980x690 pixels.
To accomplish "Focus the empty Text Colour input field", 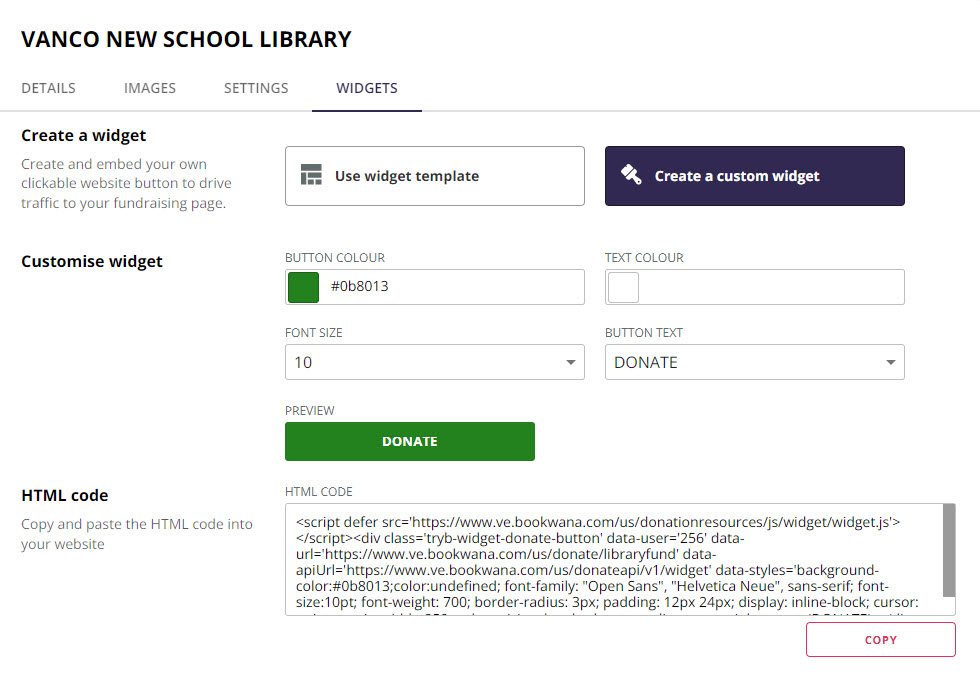I will pos(770,287).
